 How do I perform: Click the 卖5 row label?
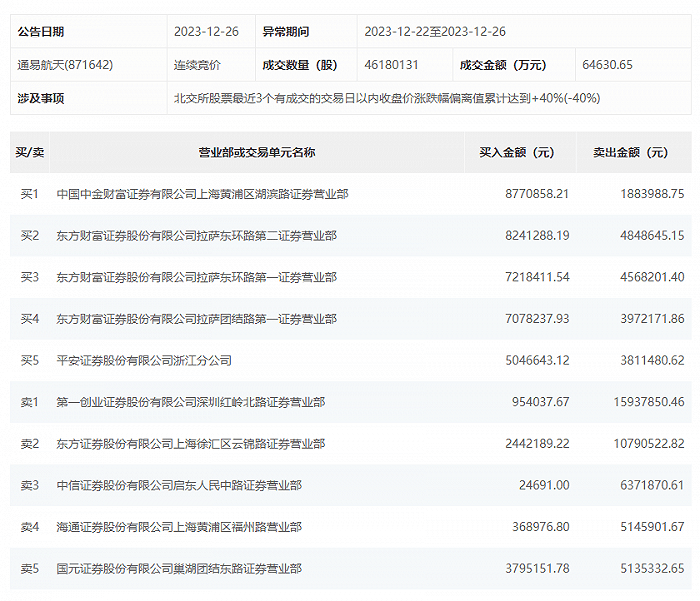click(30, 568)
